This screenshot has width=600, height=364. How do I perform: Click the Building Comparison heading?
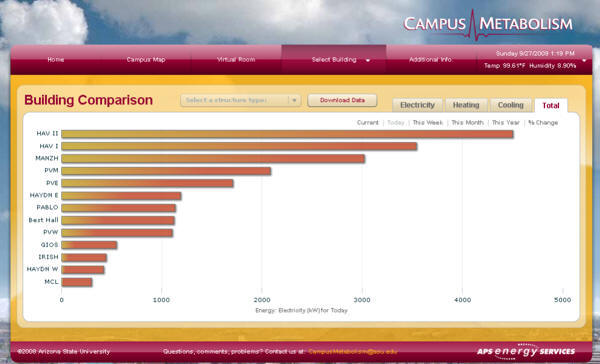coord(88,100)
